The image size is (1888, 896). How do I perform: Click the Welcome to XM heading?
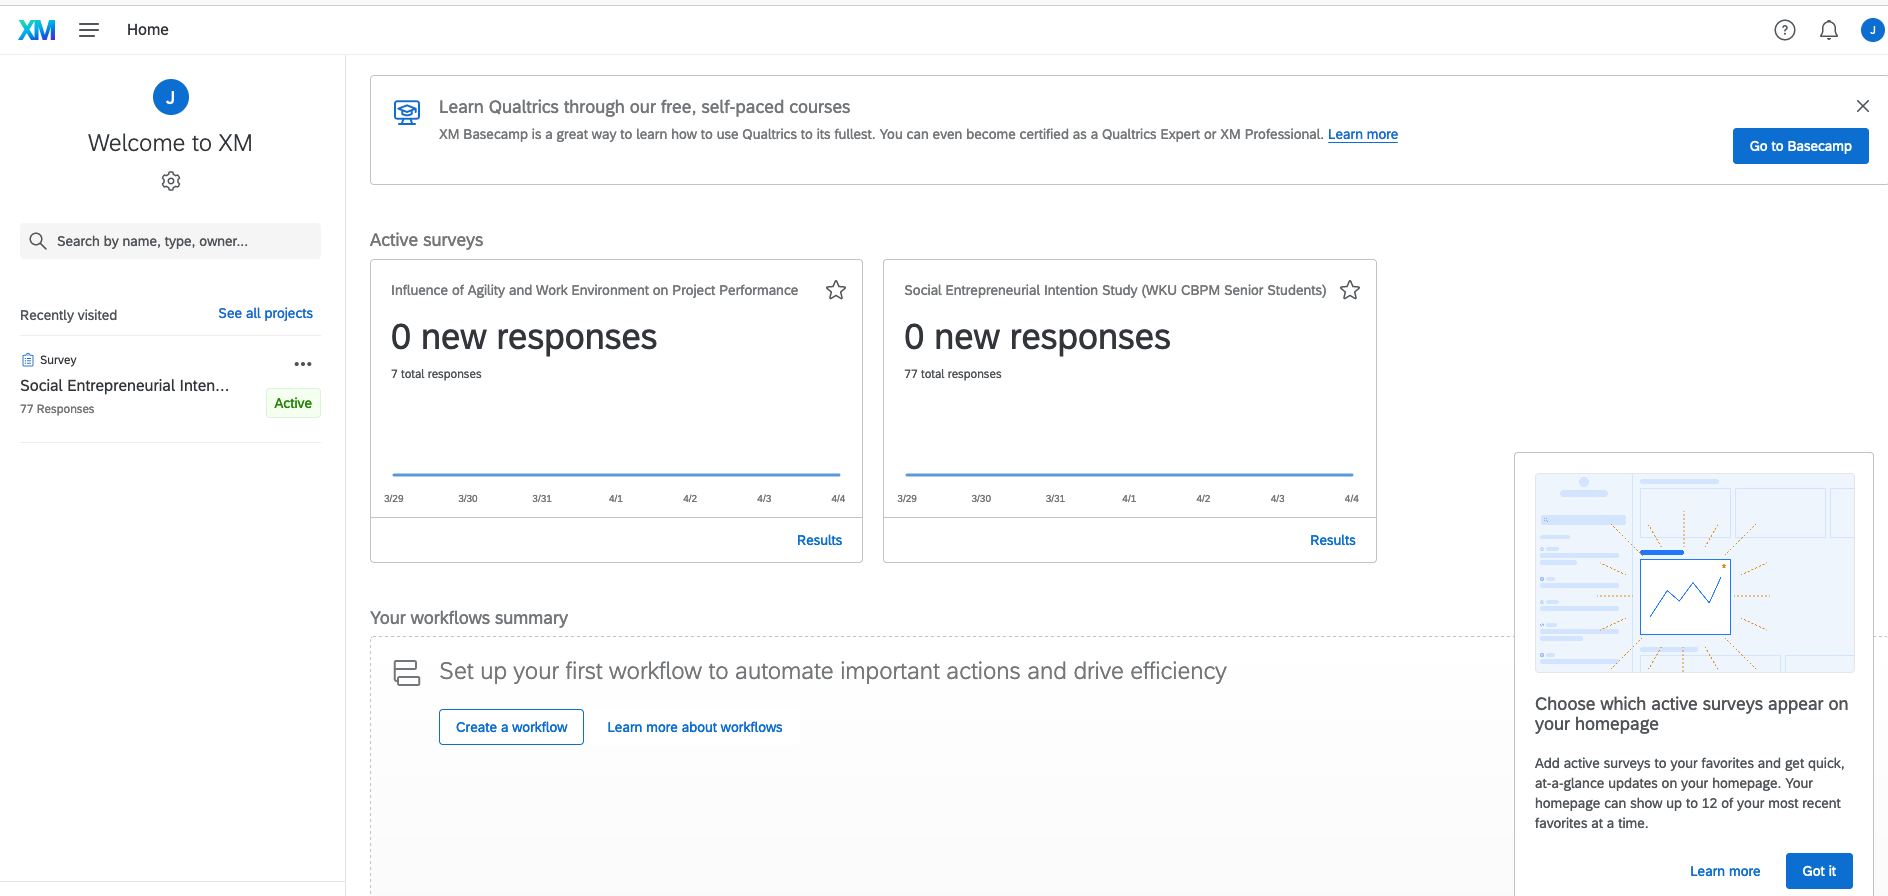click(170, 143)
